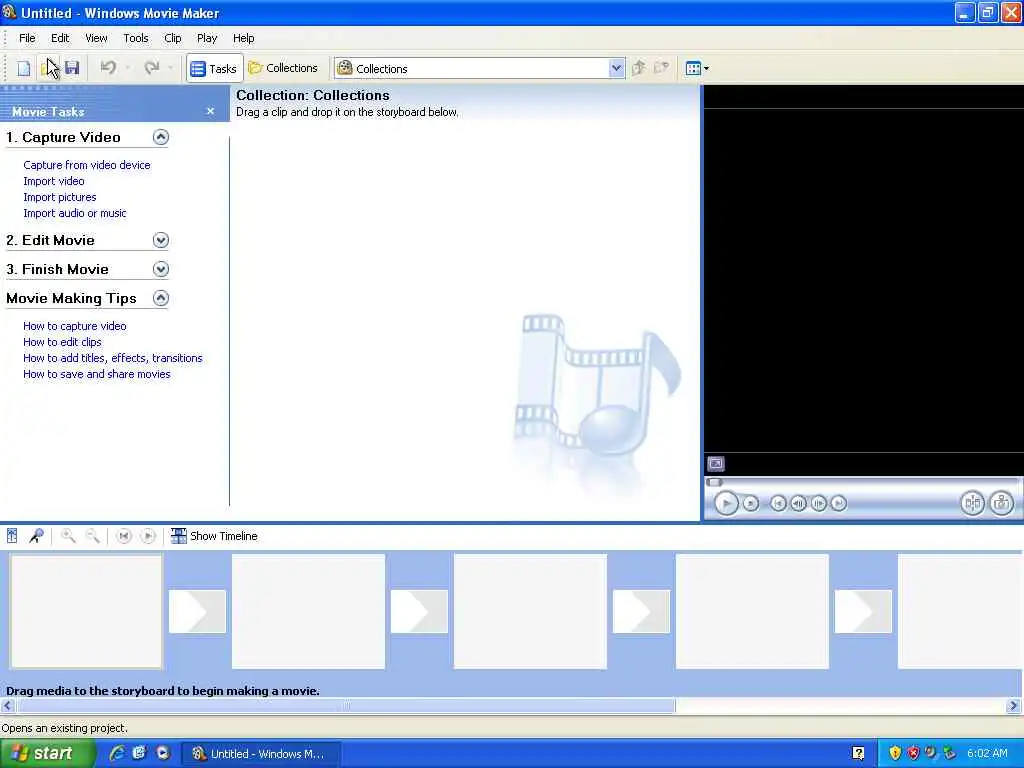Image resolution: width=1024 pixels, height=768 pixels.
Task: Open the Collections combo box dropdown
Action: (x=616, y=69)
